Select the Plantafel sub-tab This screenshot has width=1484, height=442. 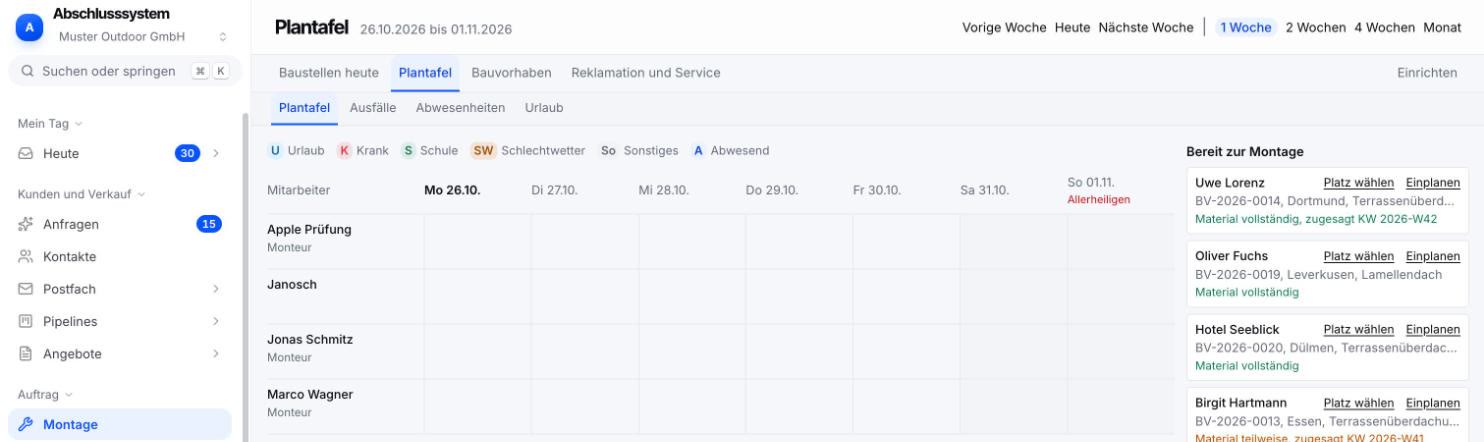point(305,107)
